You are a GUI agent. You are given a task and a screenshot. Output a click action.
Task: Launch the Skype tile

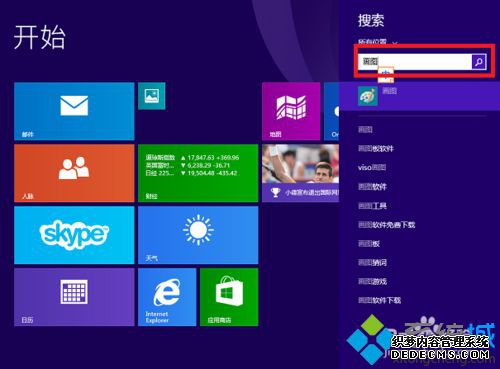tap(74, 235)
